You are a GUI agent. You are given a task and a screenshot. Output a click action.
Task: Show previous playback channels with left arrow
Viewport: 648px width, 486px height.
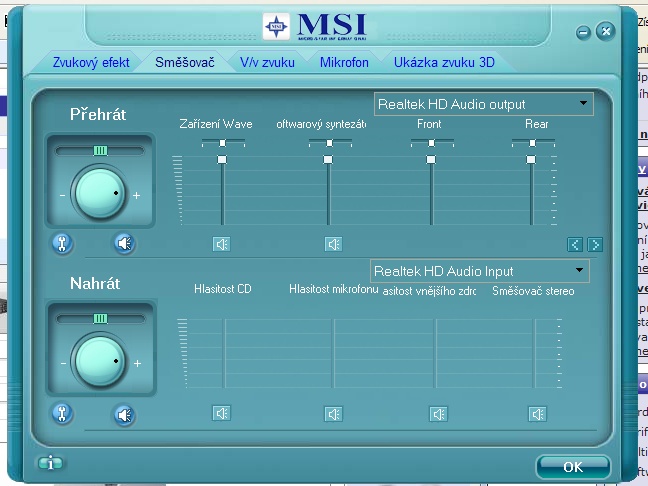(x=575, y=245)
